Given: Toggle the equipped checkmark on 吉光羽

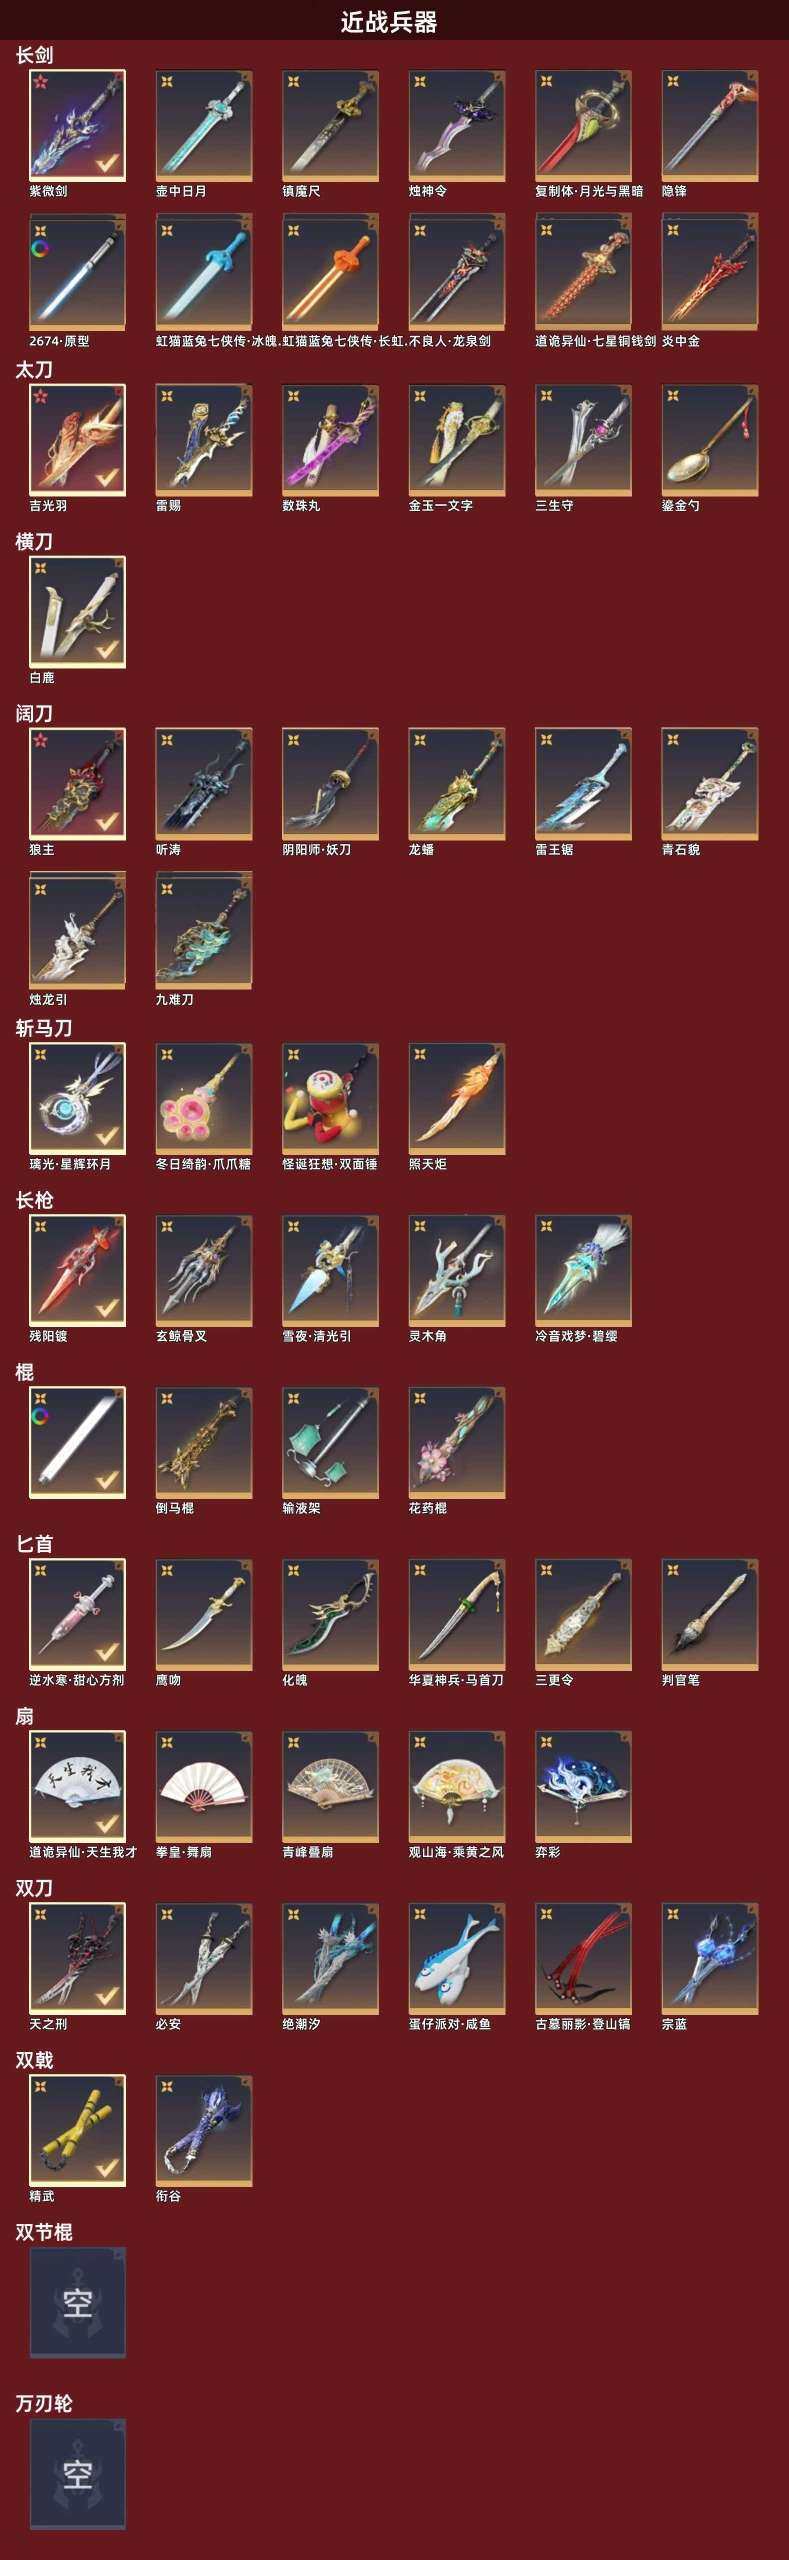Looking at the screenshot, I should 106,477.
